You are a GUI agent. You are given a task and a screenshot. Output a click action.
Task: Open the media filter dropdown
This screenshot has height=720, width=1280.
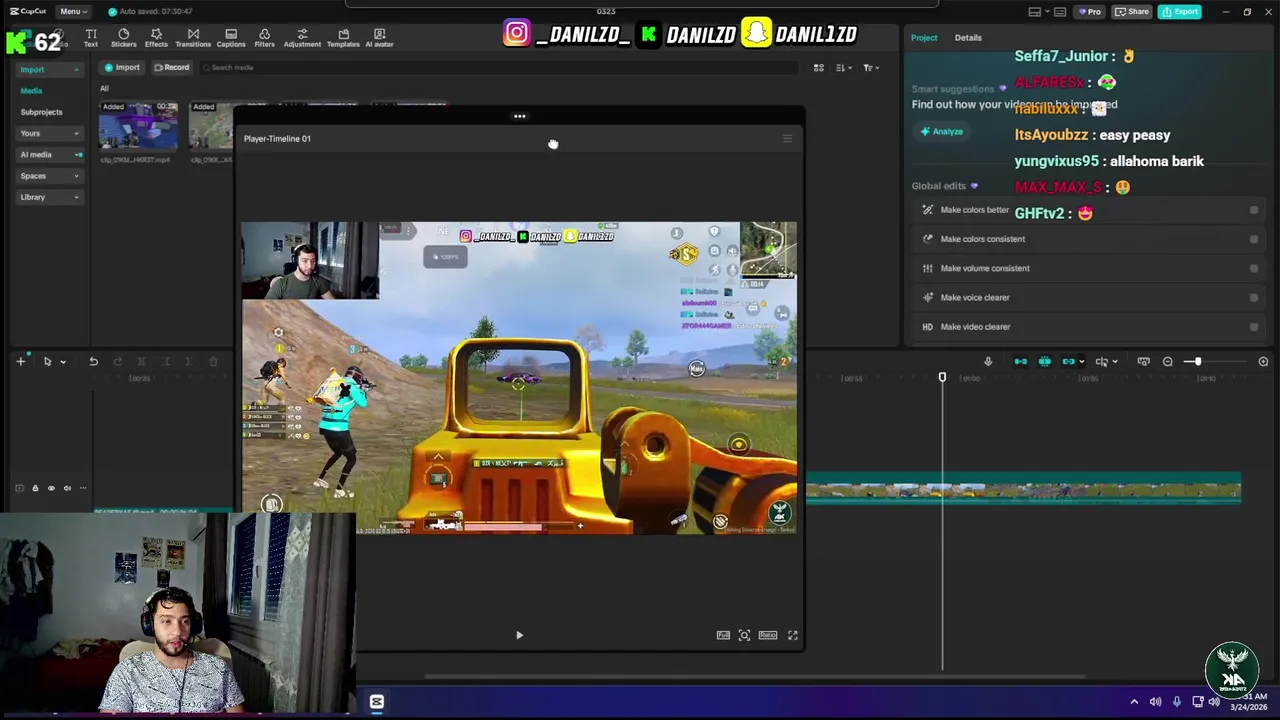coord(870,67)
